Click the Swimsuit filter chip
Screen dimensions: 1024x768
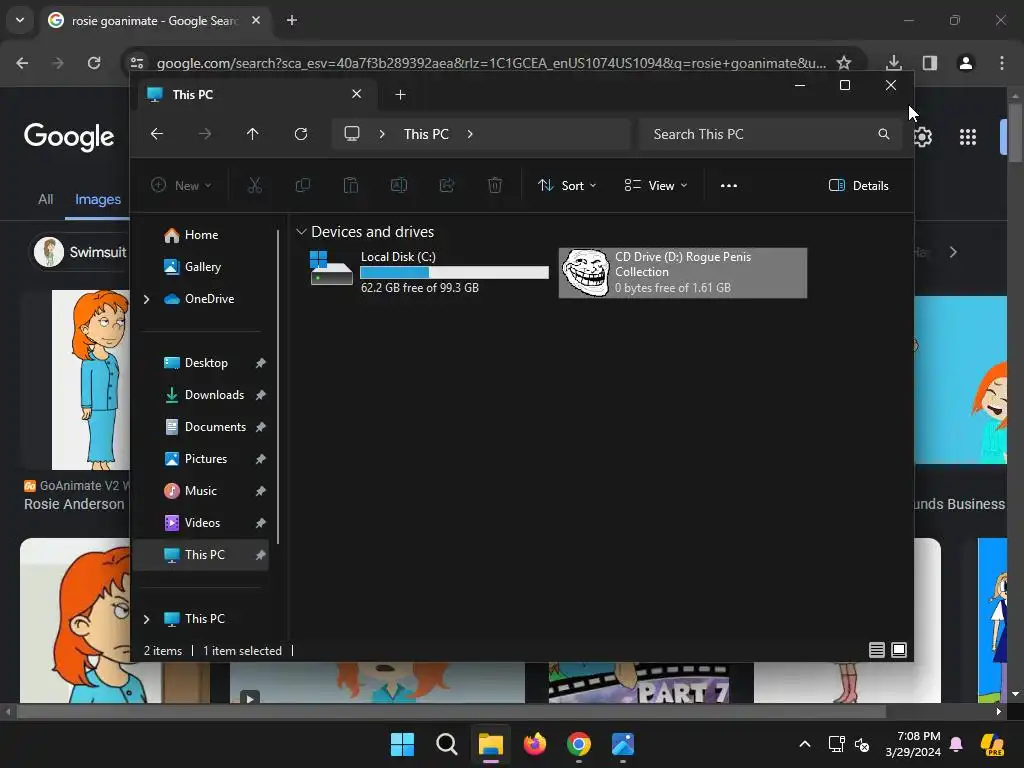tap(80, 251)
